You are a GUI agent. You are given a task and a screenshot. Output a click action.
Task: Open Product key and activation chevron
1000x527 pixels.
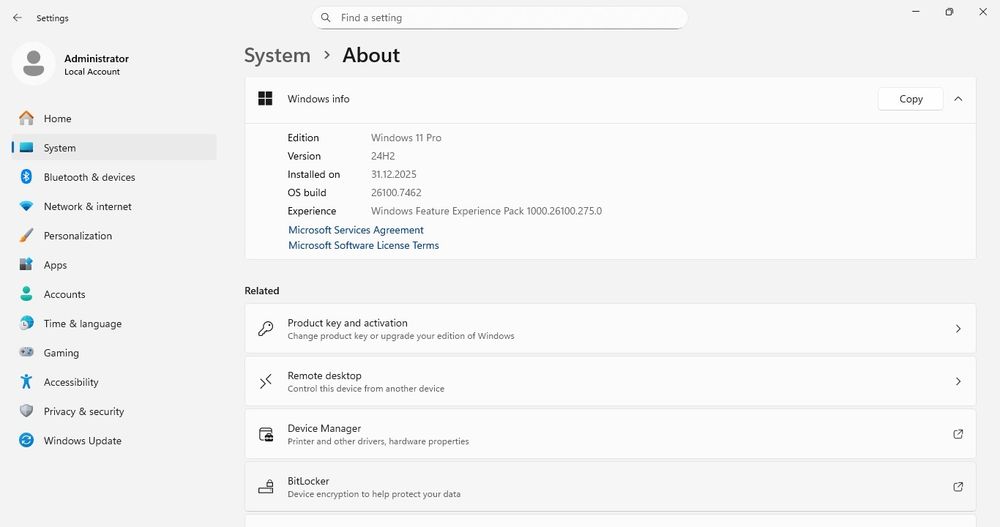pyautogui.click(x=958, y=329)
